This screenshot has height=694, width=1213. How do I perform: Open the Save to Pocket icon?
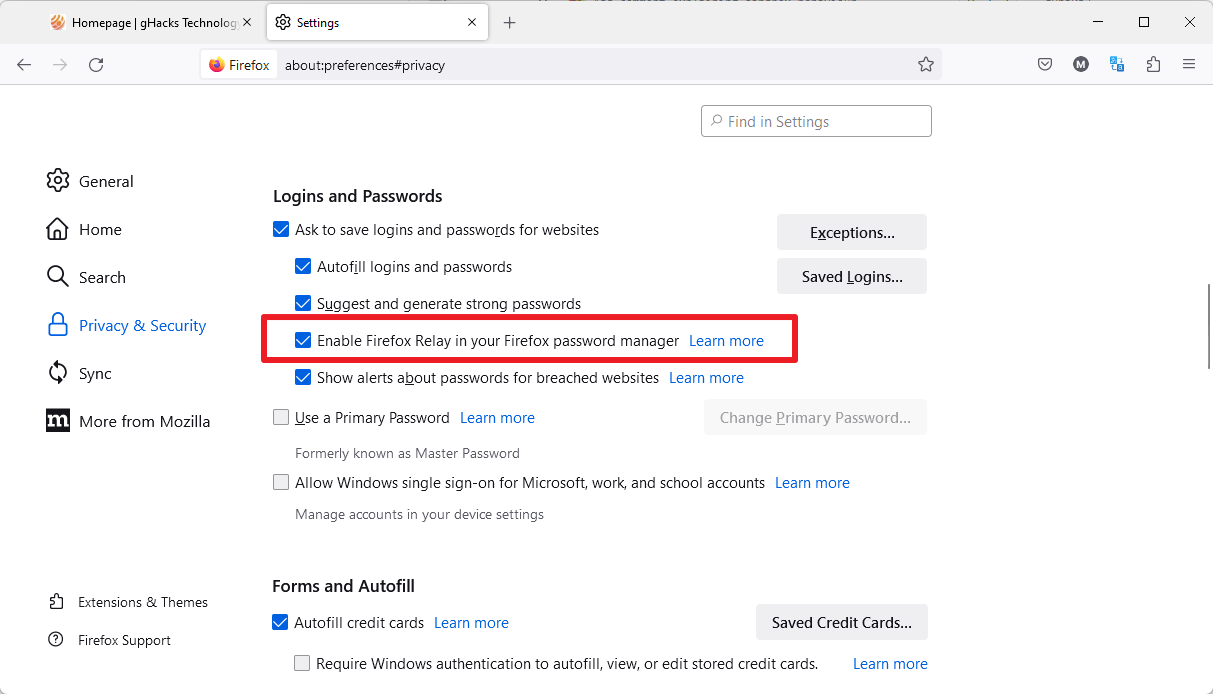pyautogui.click(x=1045, y=65)
